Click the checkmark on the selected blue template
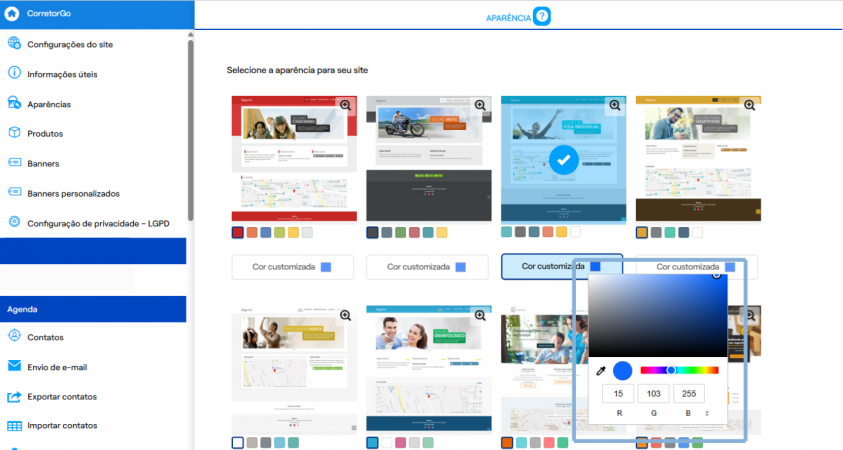This screenshot has height=450, width=843. pyautogui.click(x=563, y=160)
